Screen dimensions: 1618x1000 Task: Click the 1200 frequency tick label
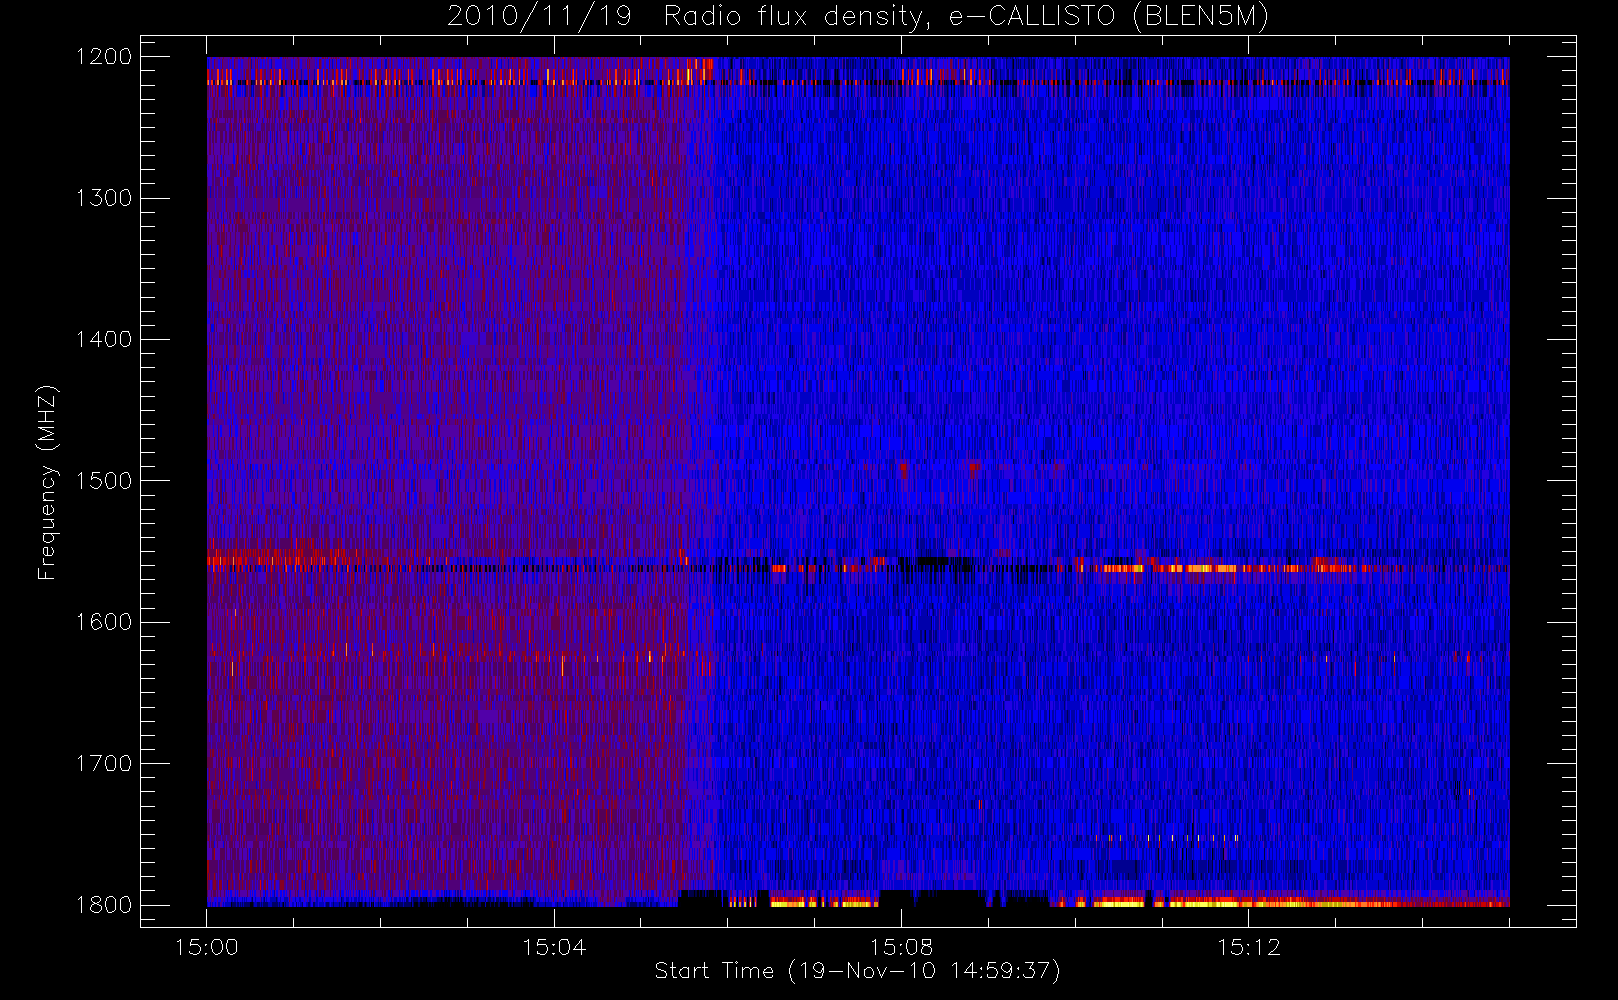tap(104, 57)
